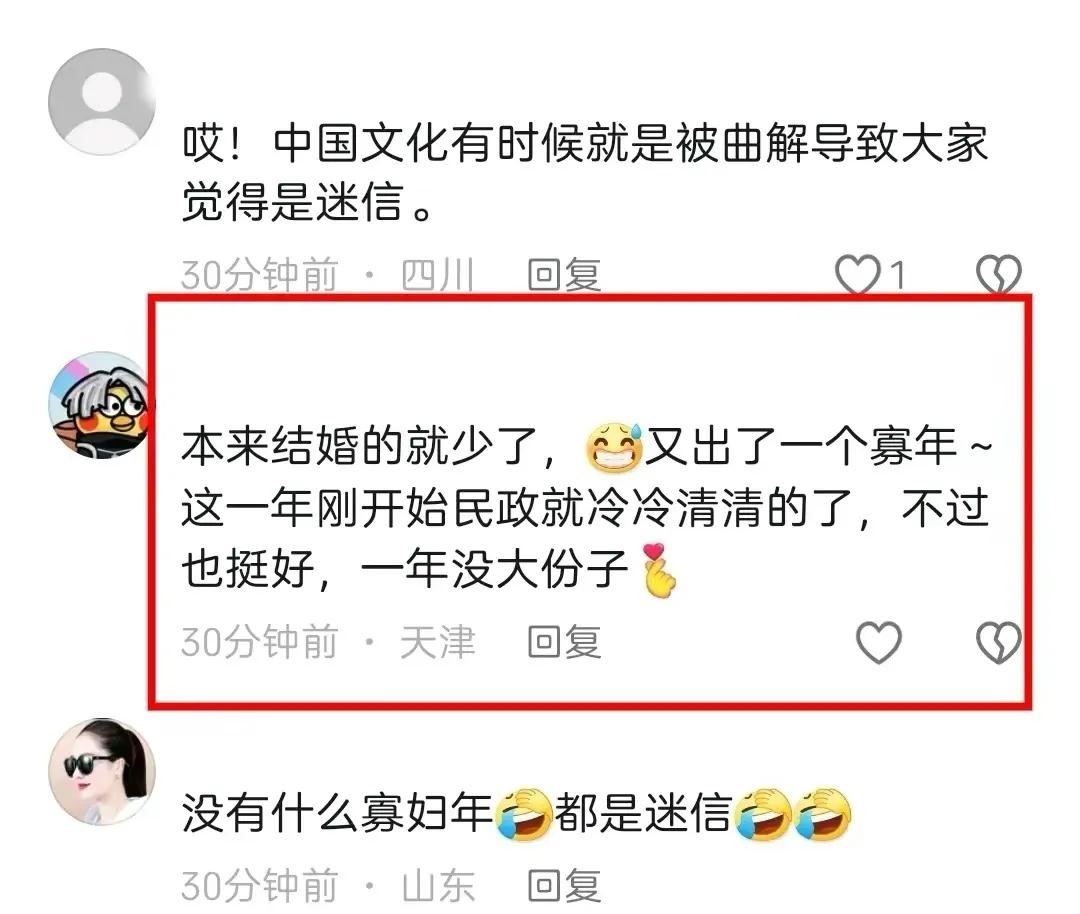This screenshot has width=1080, height=914.
Task: Select the comment text 没有什么寡妇年
Action: coord(338,813)
